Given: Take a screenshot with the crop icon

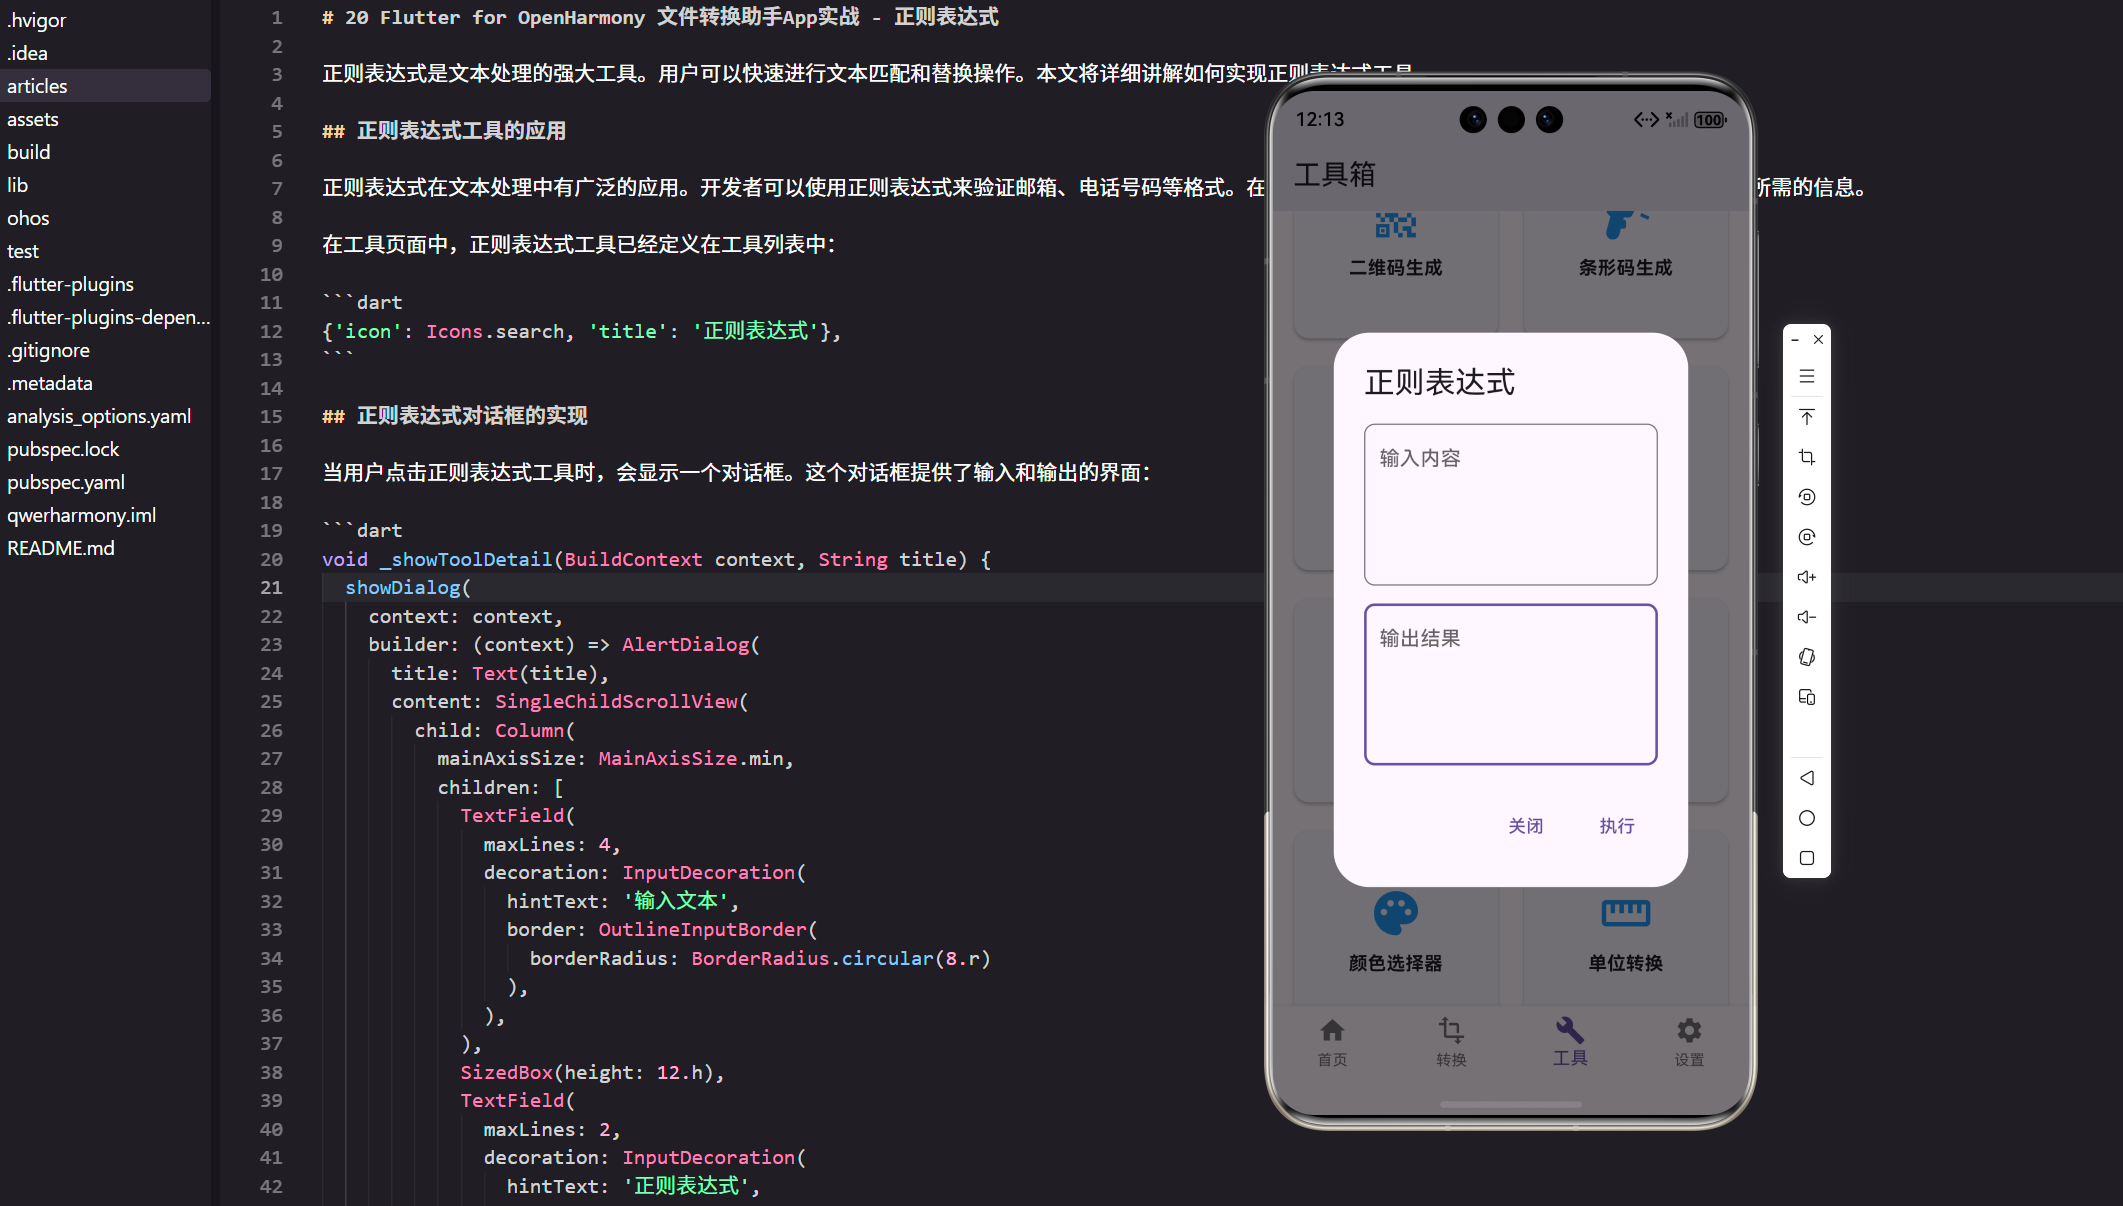Looking at the screenshot, I should coord(1807,457).
